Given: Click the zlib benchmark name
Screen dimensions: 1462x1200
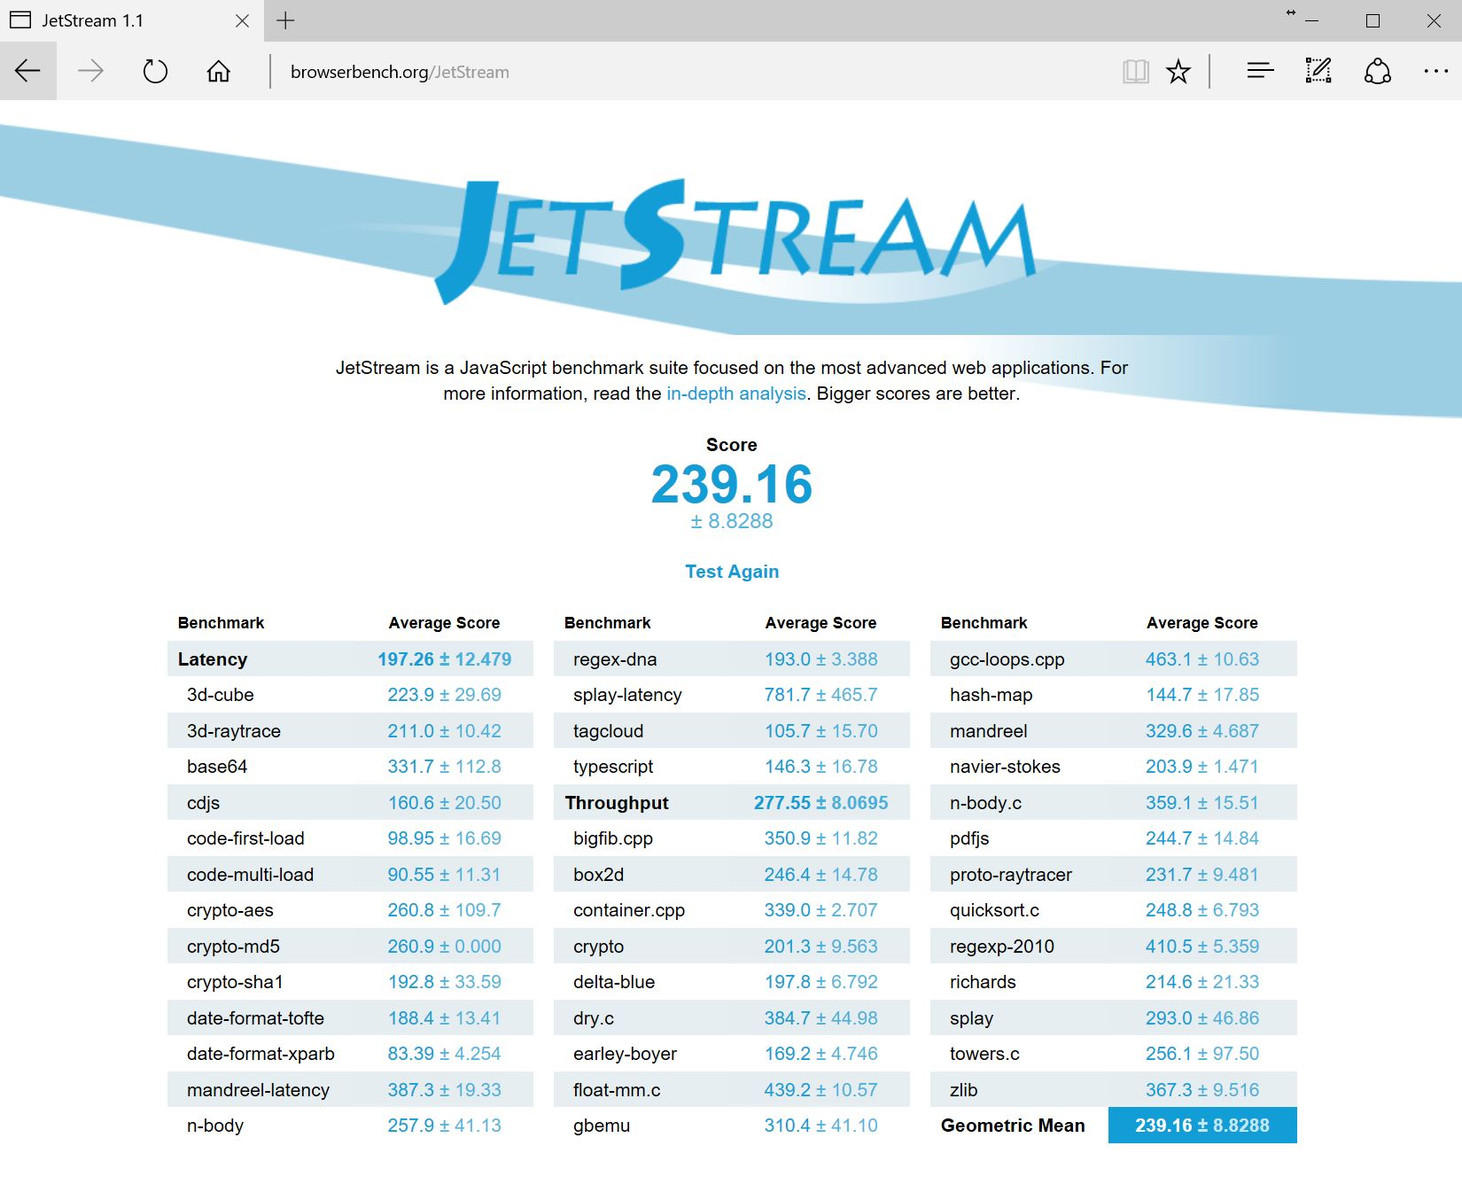Looking at the screenshot, I should pyautogui.click(x=964, y=1090).
